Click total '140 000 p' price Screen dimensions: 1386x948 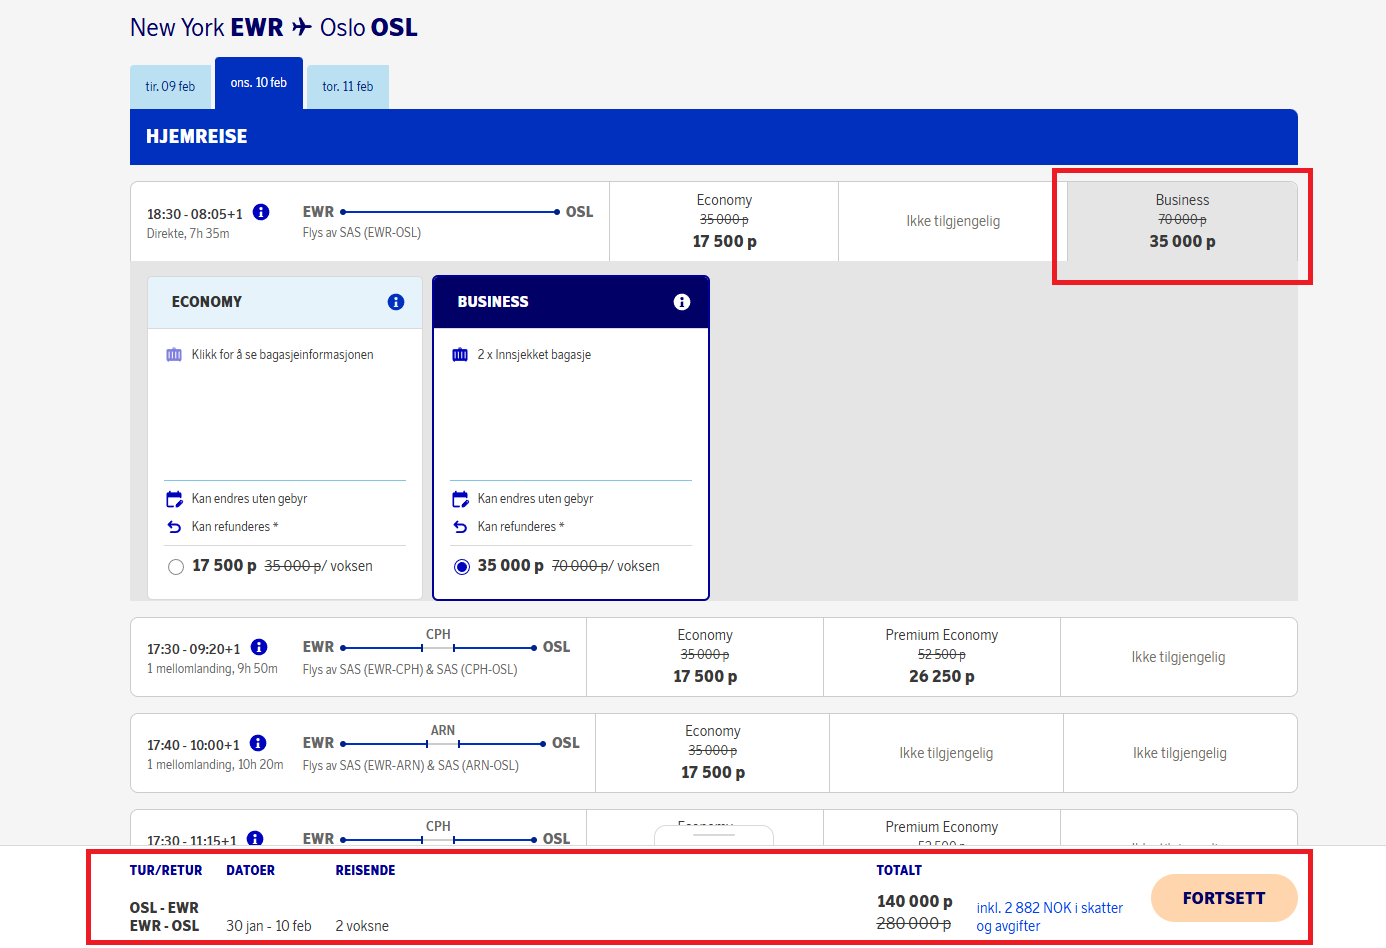pos(915,902)
